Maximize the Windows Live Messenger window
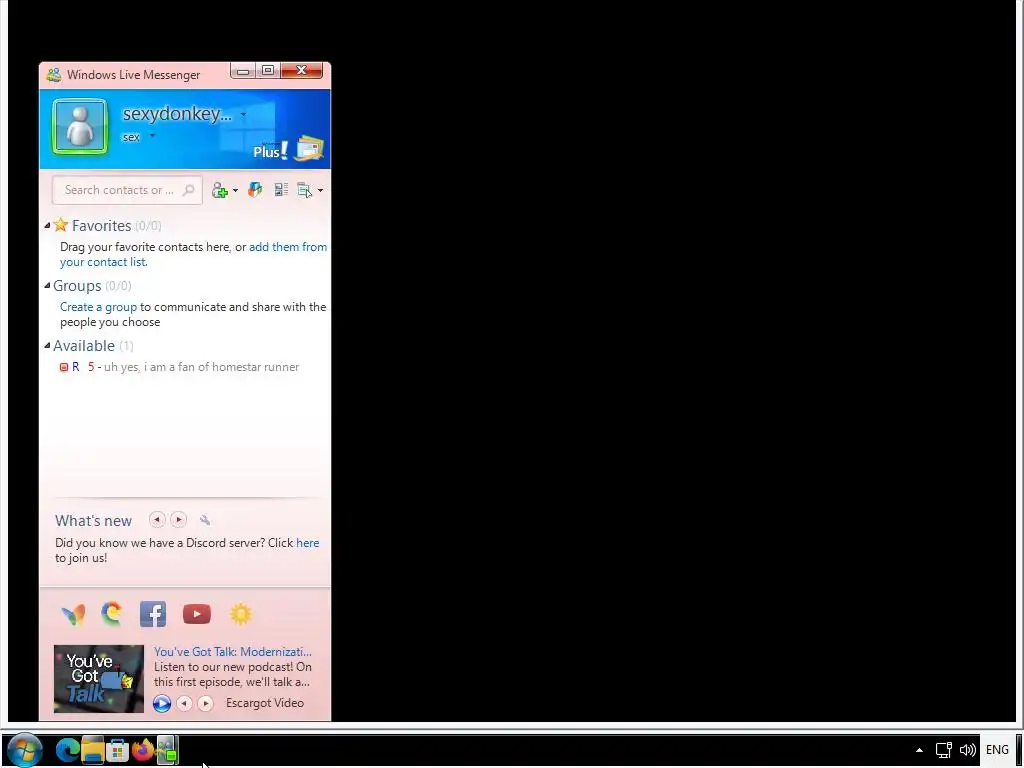 point(268,71)
